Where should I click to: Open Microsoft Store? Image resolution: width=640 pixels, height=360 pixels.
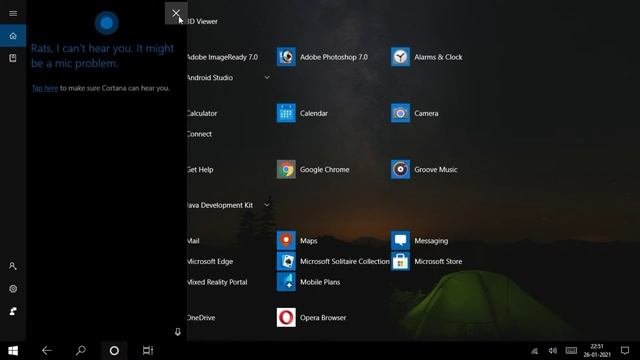(427, 261)
